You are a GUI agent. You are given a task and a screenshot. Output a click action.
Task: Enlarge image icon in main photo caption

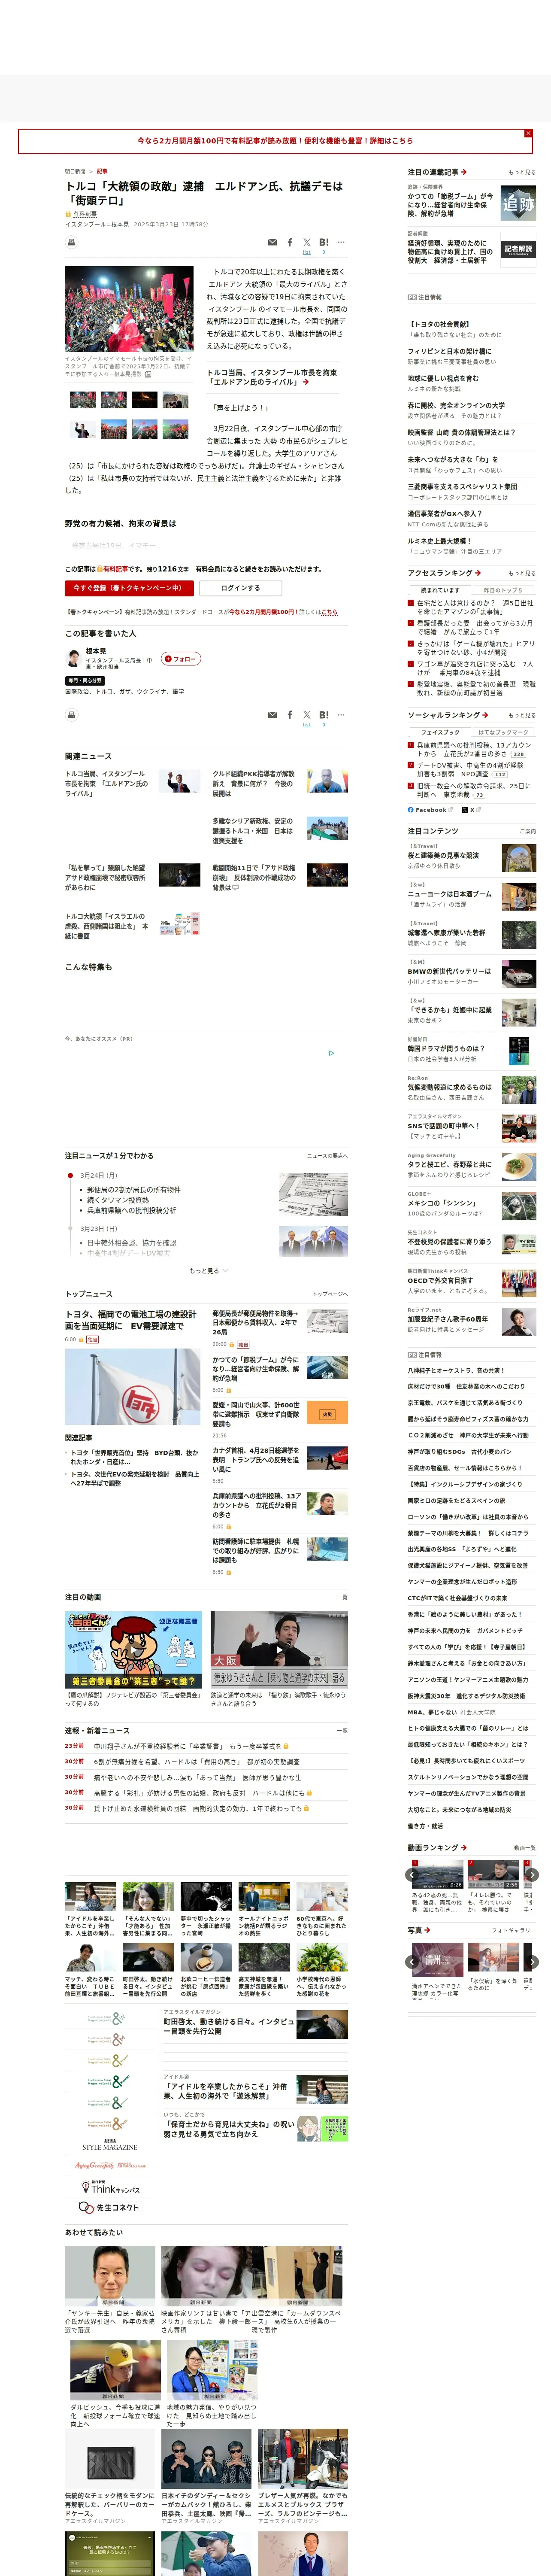[148, 374]
